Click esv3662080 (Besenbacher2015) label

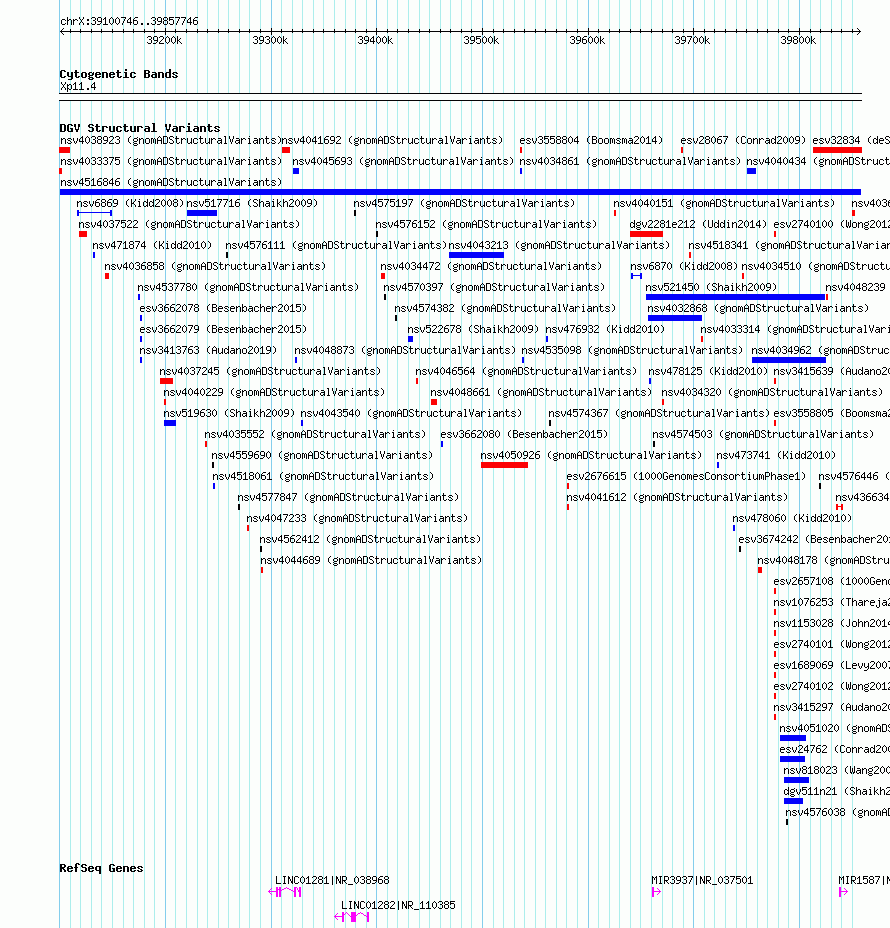point(524,434)
